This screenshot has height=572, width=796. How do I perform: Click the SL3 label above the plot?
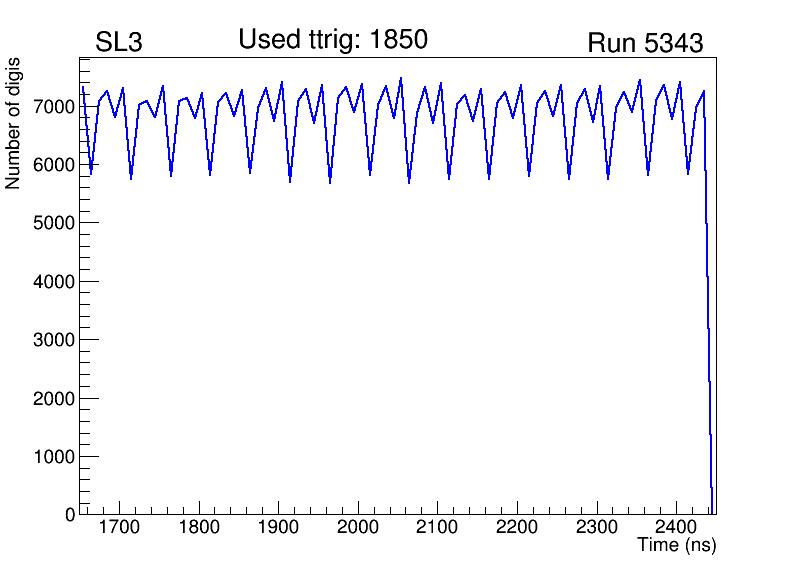(119, 43)
